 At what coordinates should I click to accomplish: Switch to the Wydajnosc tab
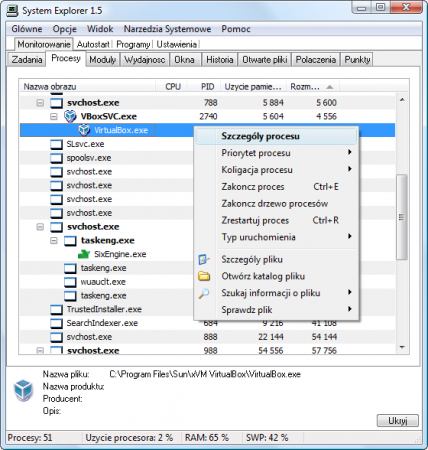coord(145,60)
